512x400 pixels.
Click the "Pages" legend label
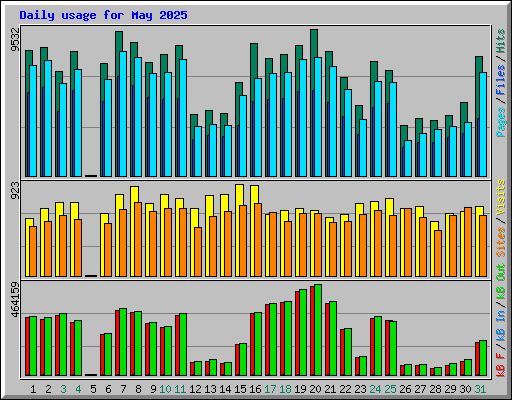click(x=501, y=122)
